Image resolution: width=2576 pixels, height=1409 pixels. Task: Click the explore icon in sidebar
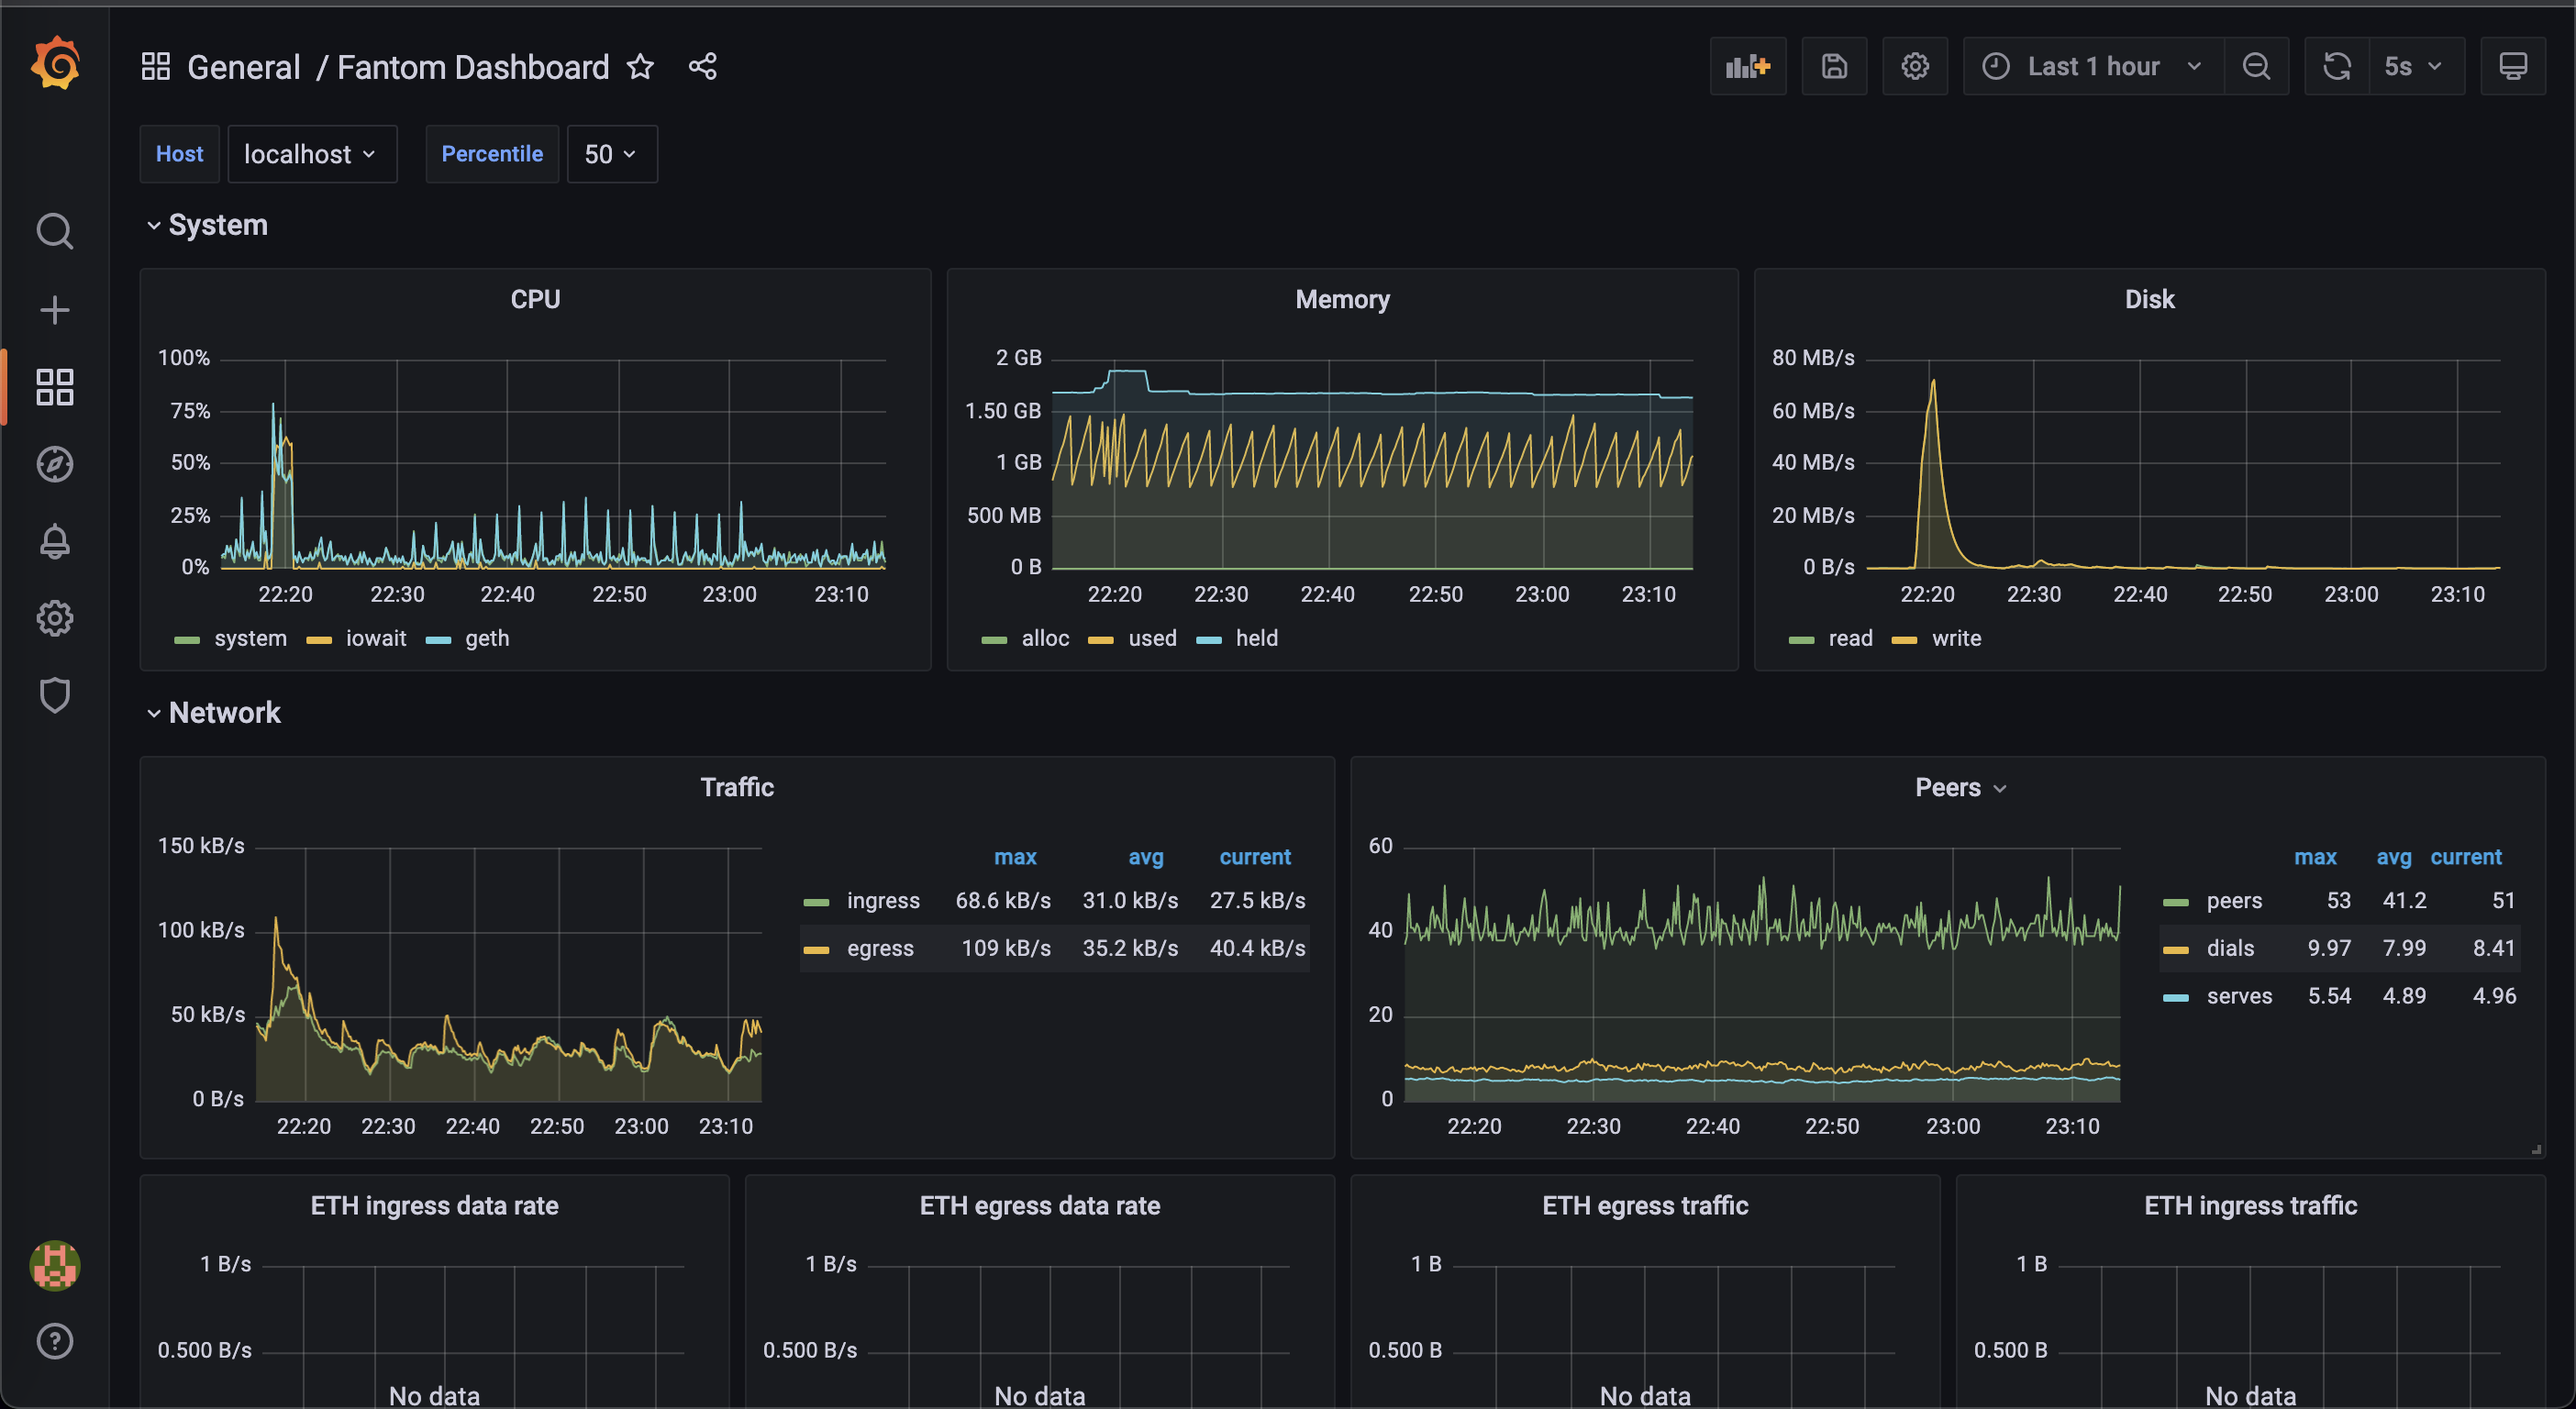pyautogui.click(x=50, y=463)
